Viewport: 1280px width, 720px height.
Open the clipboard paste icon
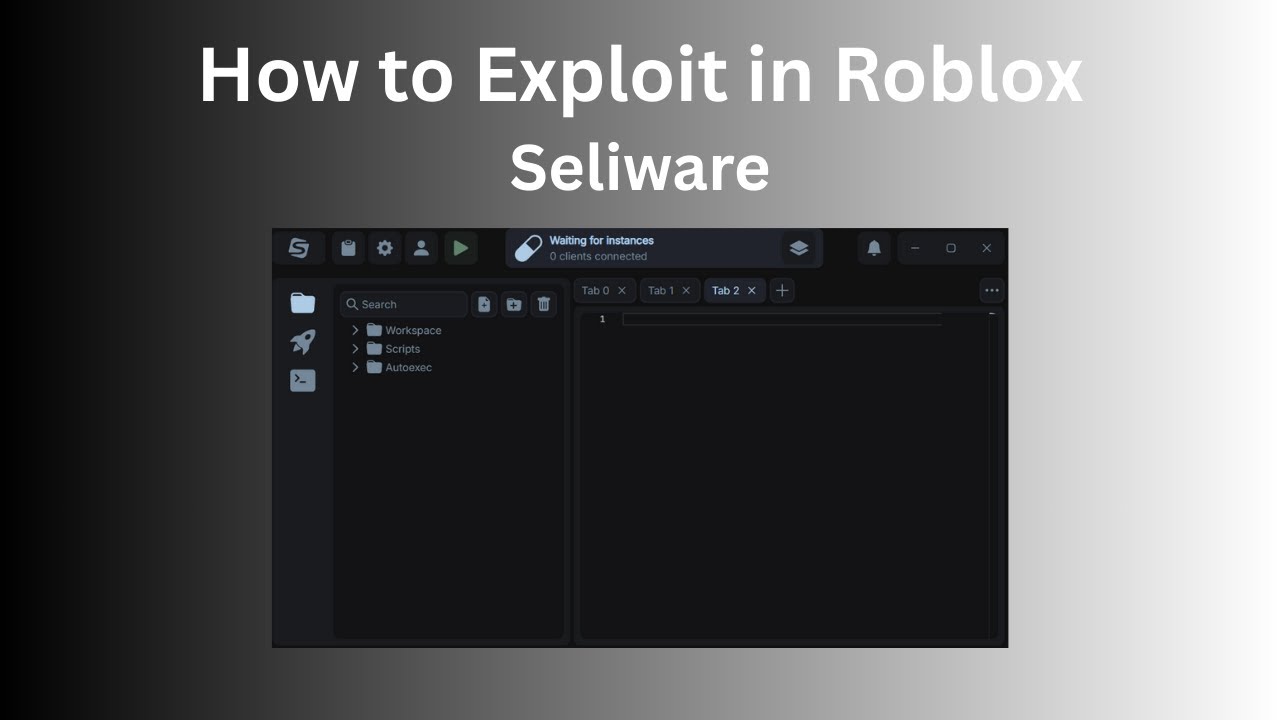[x=348, y=248]
